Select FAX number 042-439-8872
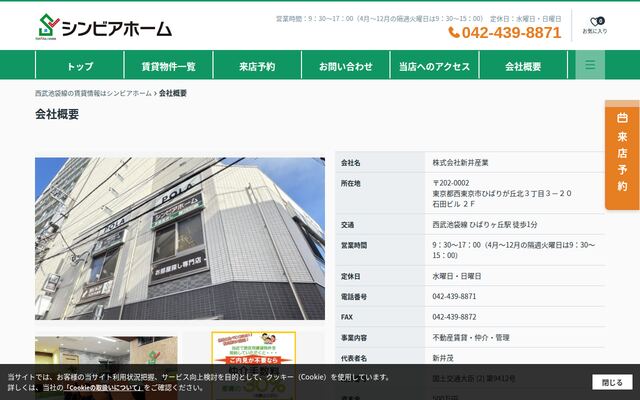Viewport: 640px width, 400px height. [454, 317]
